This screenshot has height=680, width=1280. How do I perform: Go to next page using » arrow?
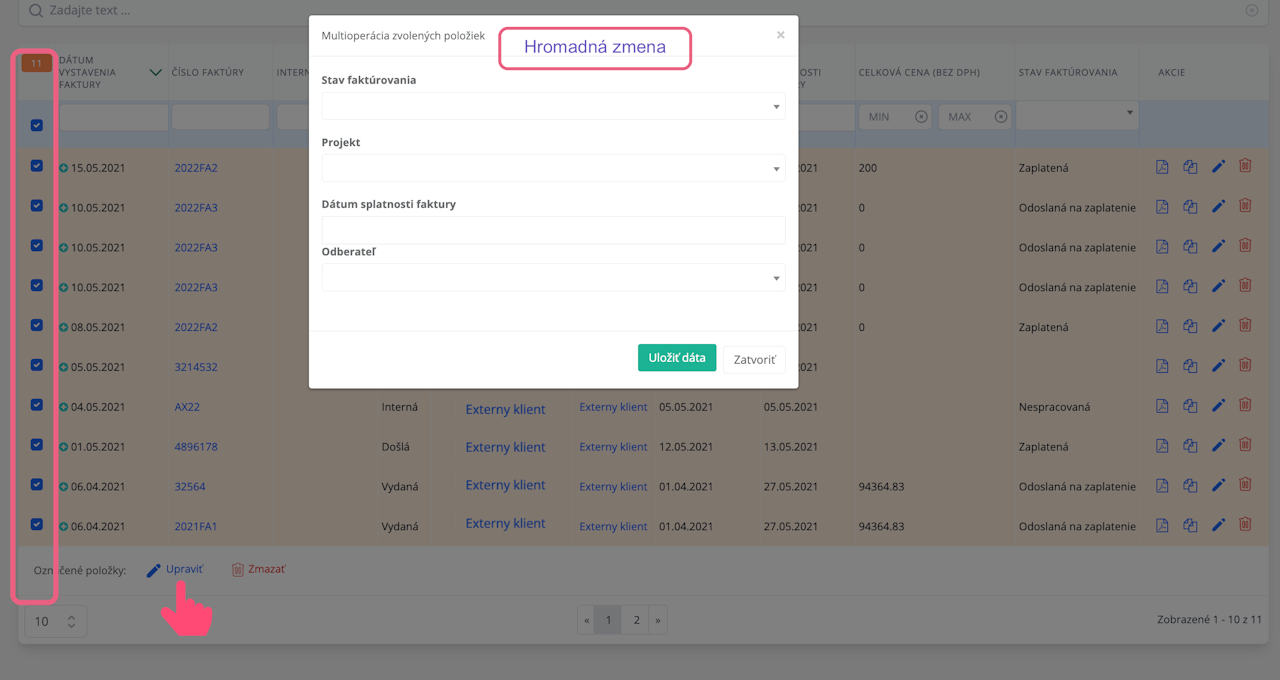coord(658,620)
